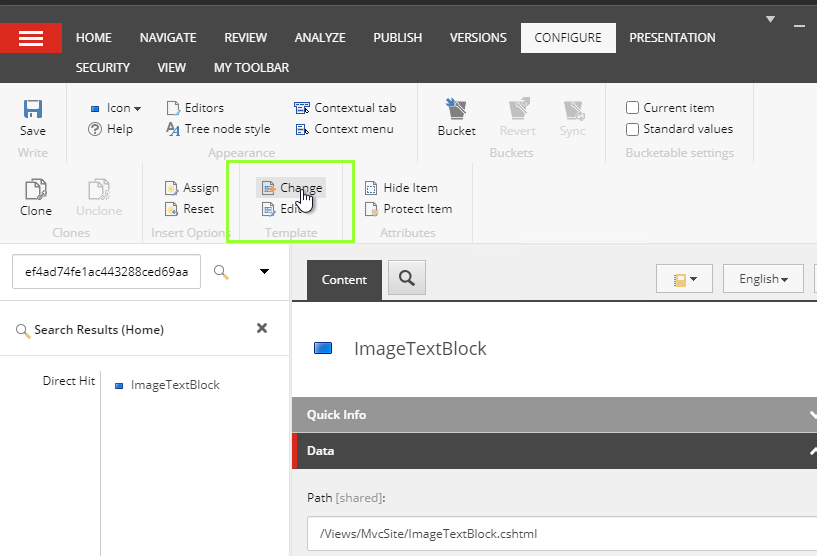Image resolution: width=817 pixels, height=556 pixels.
Task: Configure the Contextual tab
Action: coord(345,108)
